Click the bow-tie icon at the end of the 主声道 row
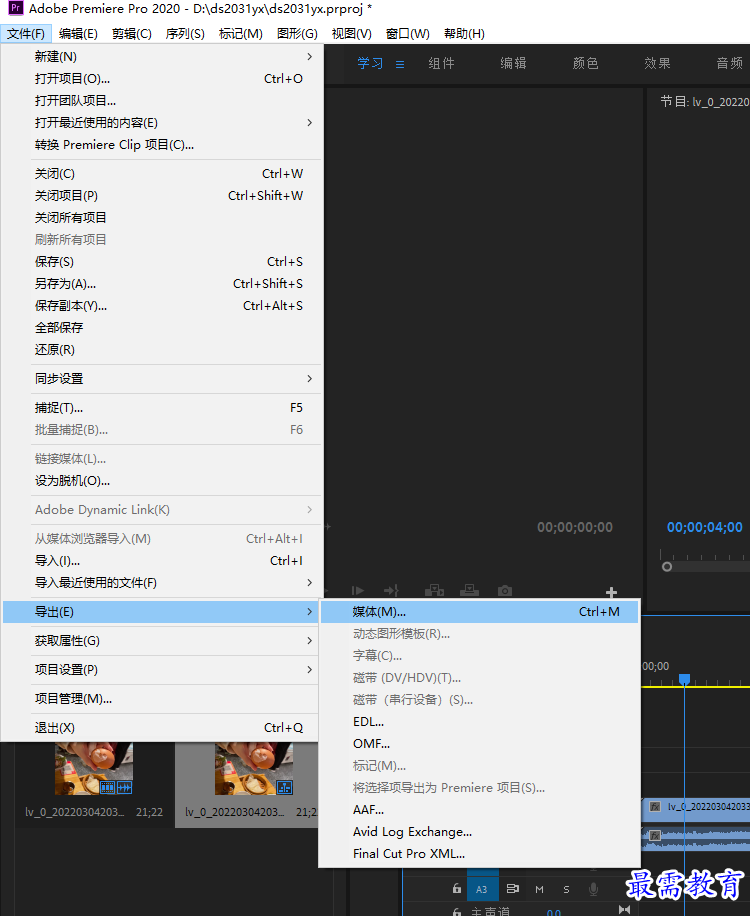This screenshot has height=916, width=750. 624,910
